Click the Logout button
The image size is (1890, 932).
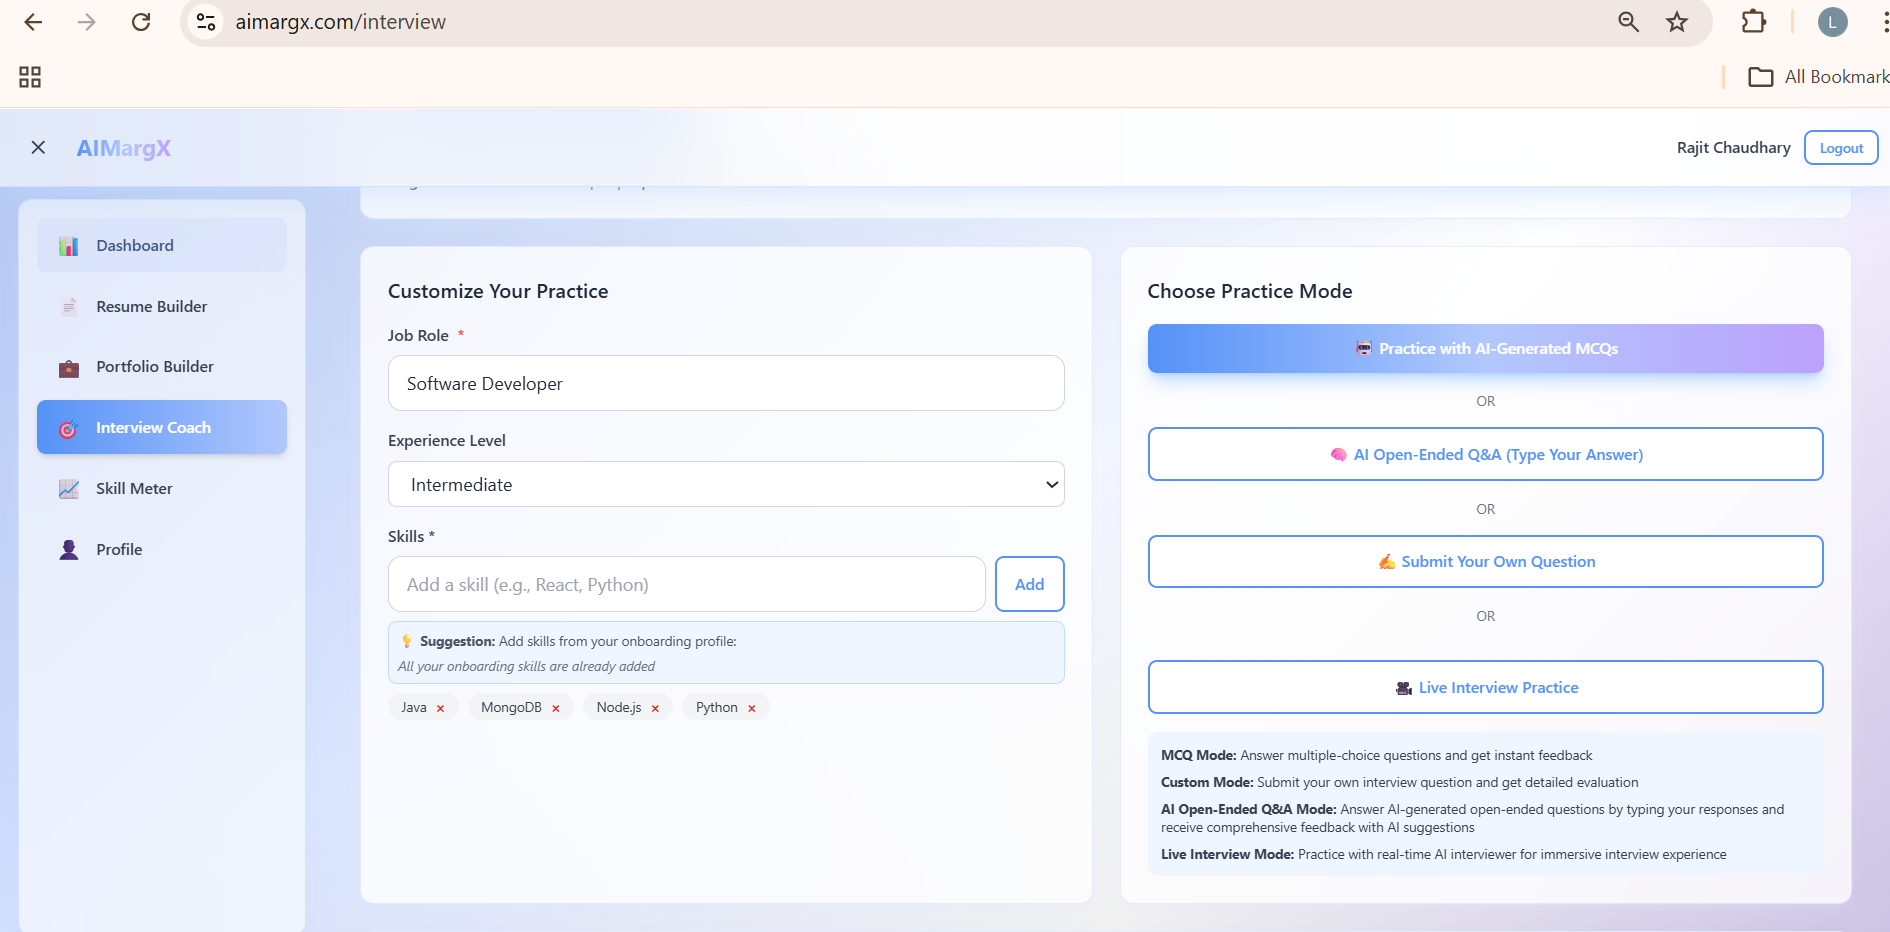(1841, 147)
